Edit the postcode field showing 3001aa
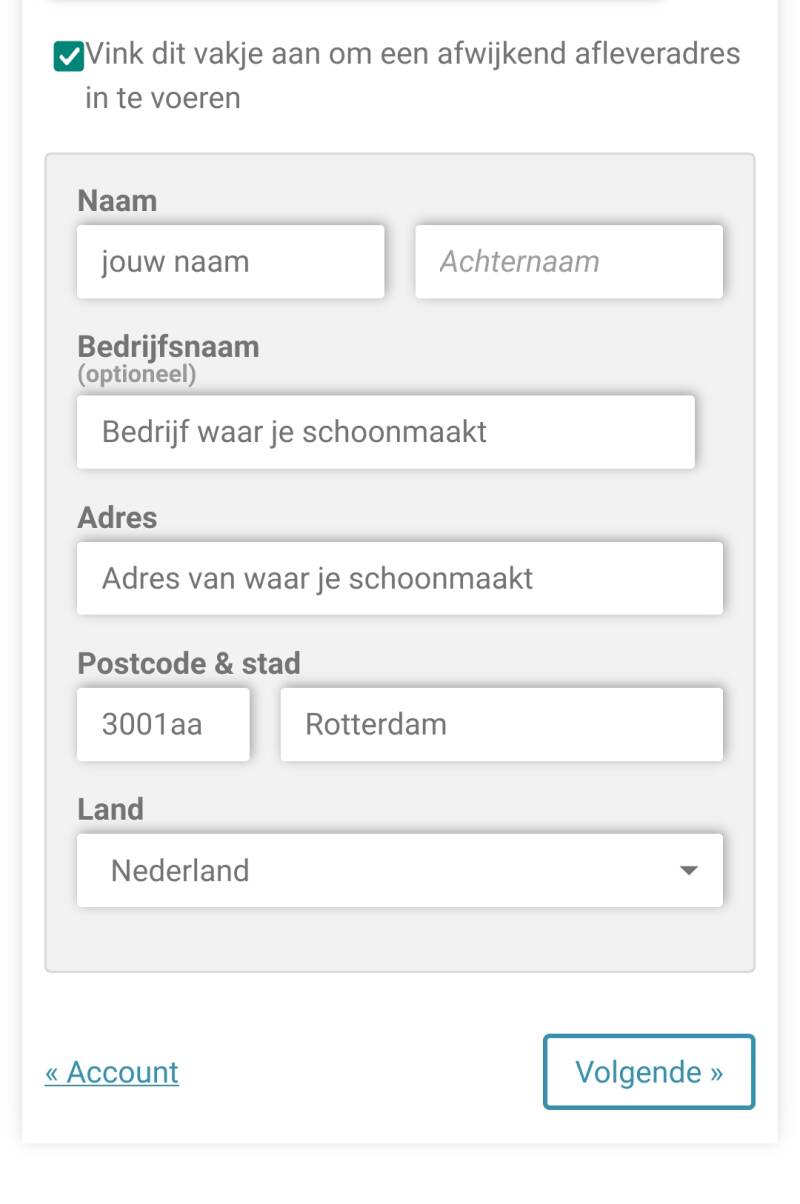 163,724
